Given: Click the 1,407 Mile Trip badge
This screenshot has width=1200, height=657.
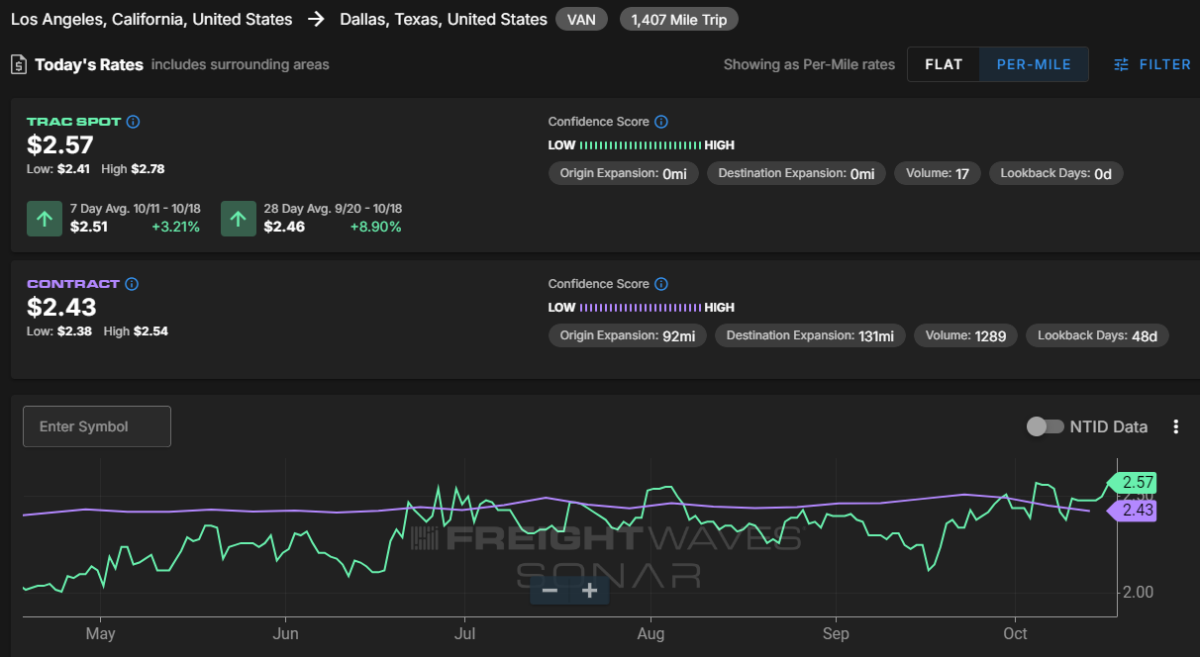Looking at the screenshot, I should click(x=679, y=19).
